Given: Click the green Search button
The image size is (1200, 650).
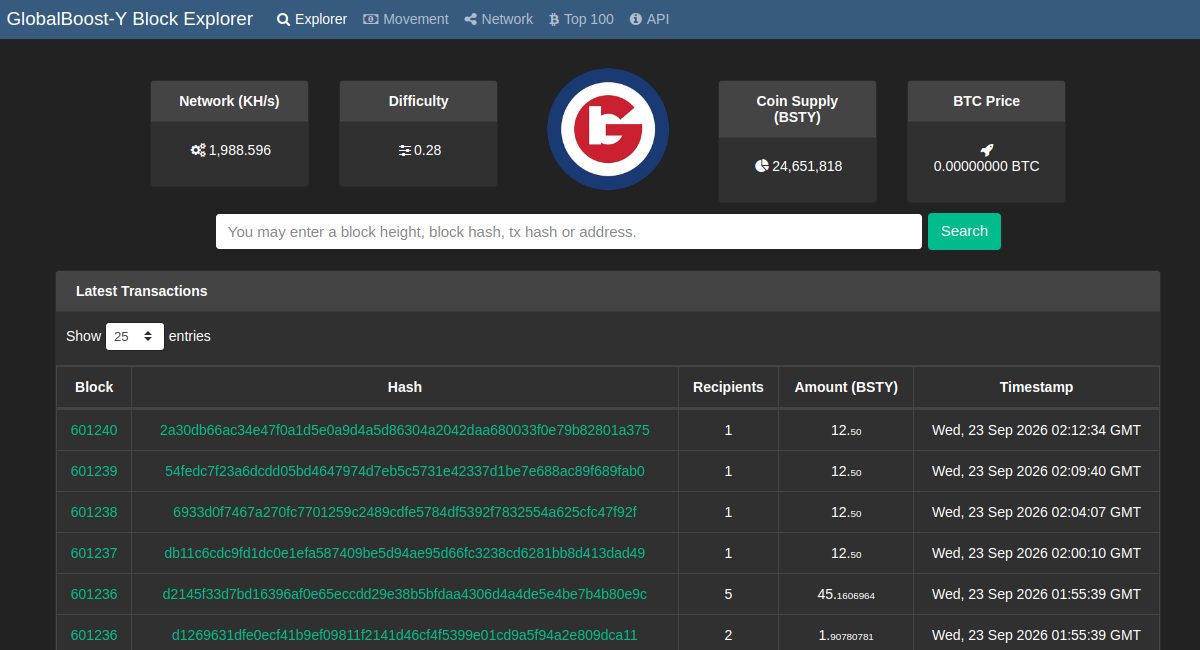Looking at the screenshot, I should click(964, 231).
